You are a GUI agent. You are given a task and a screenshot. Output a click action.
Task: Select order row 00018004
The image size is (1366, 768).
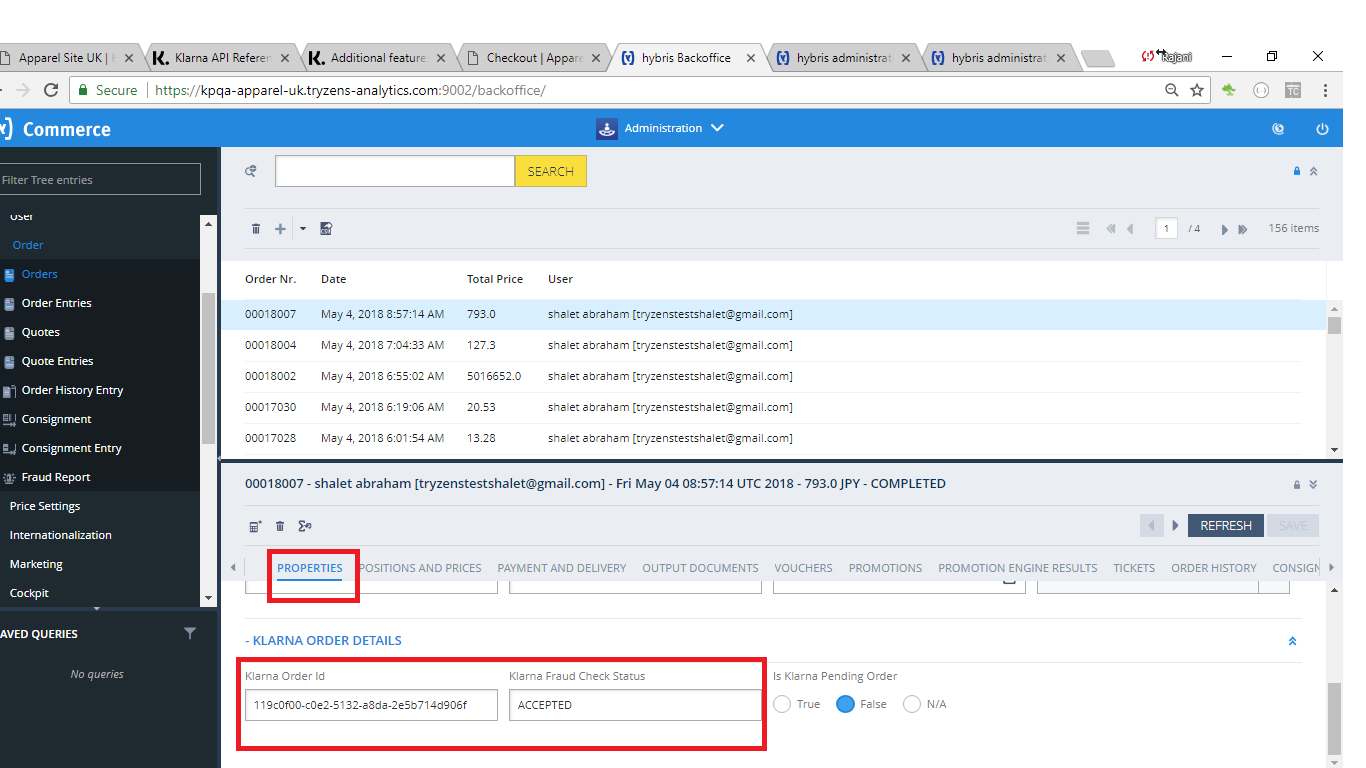(773, 345)
